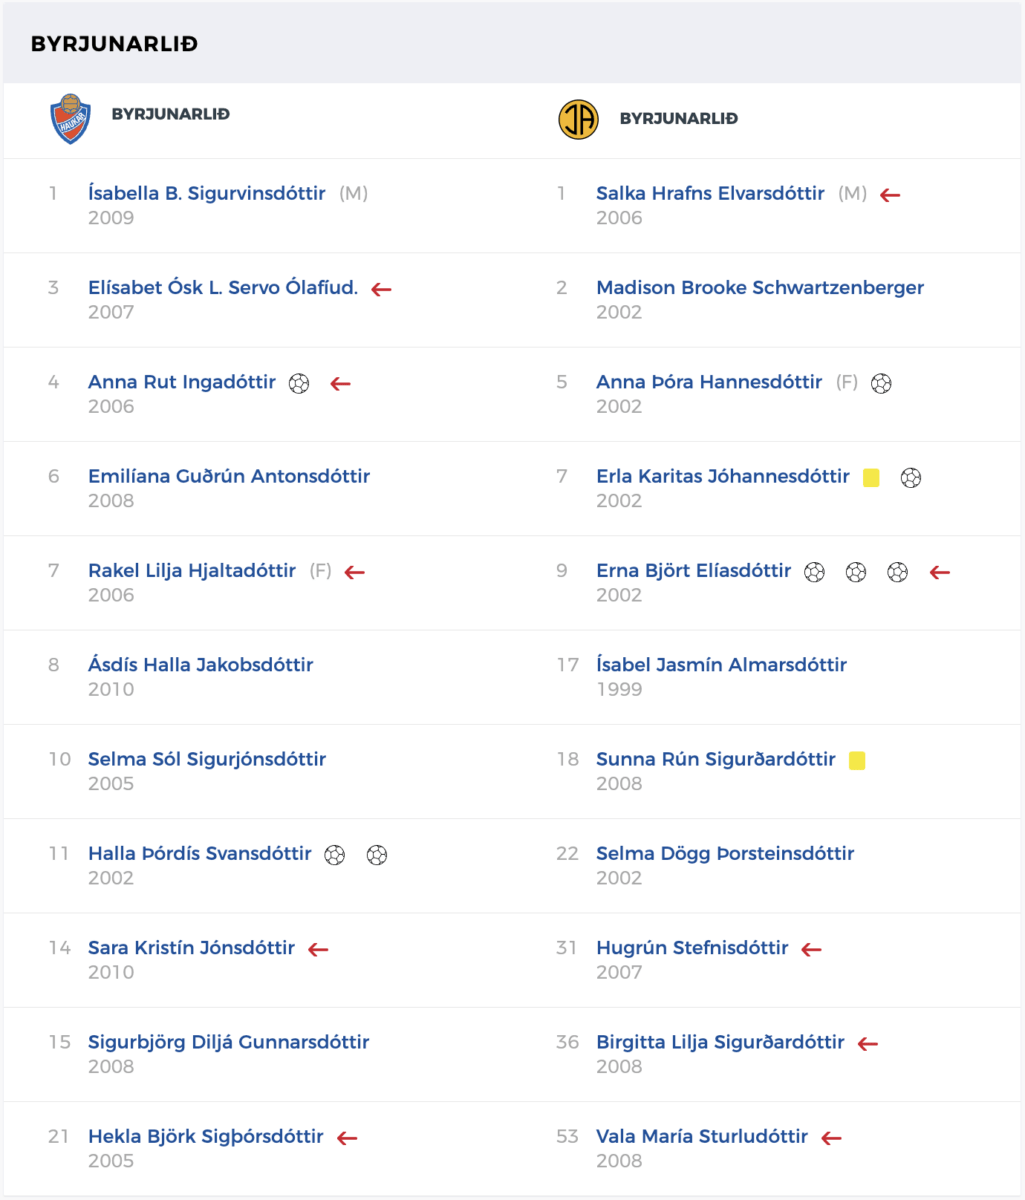Click goal ball icon beside Anna Þóra Hannesdóttir

[x=880, y=383]
